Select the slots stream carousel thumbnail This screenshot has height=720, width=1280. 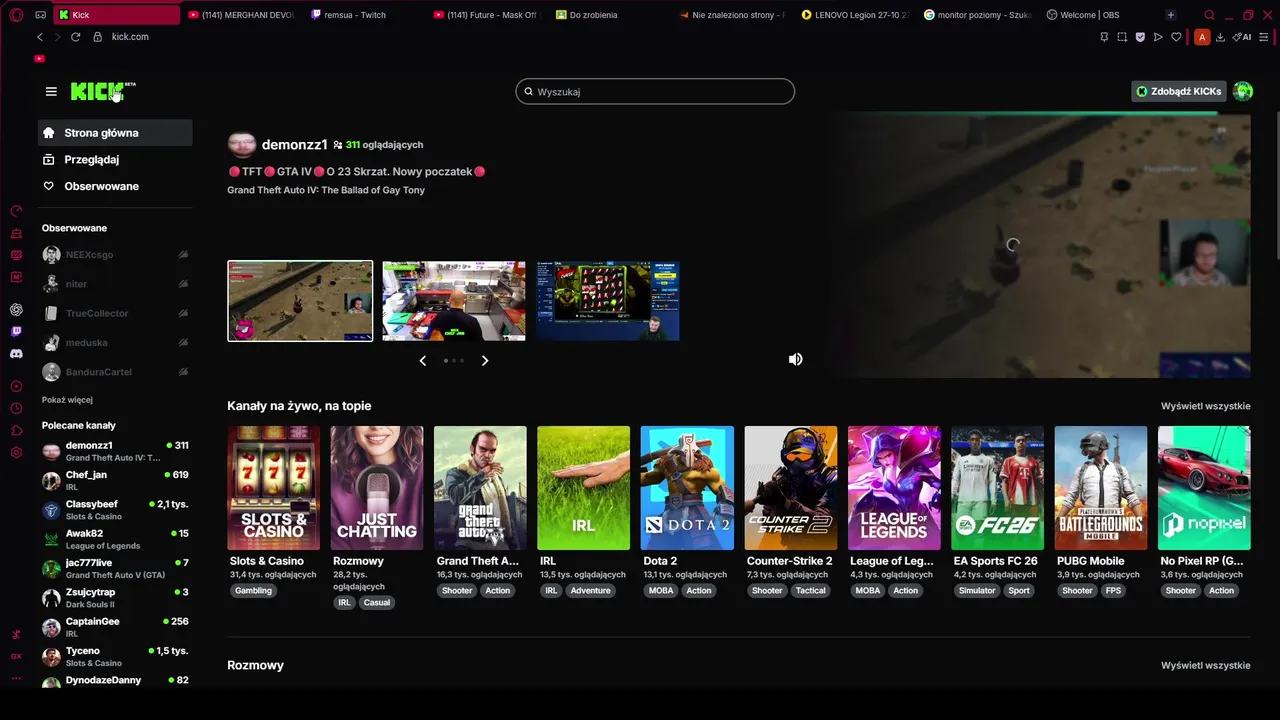pyautogui.click(x=608, y=301)
